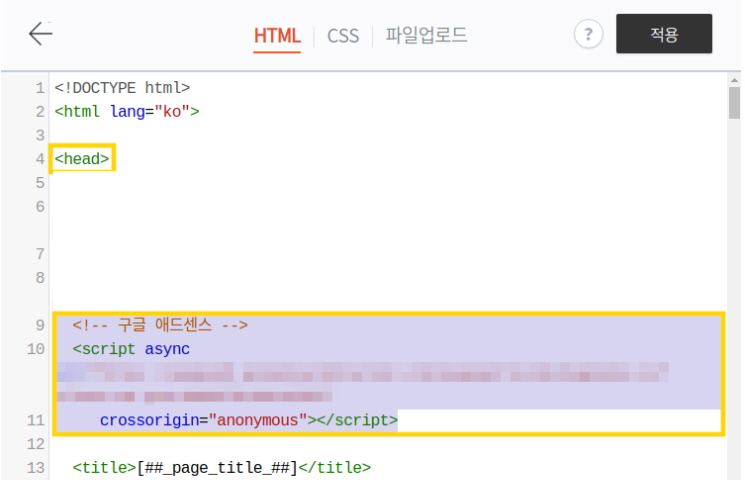Click the crossorigin="anonymous" line

point(248,421)
